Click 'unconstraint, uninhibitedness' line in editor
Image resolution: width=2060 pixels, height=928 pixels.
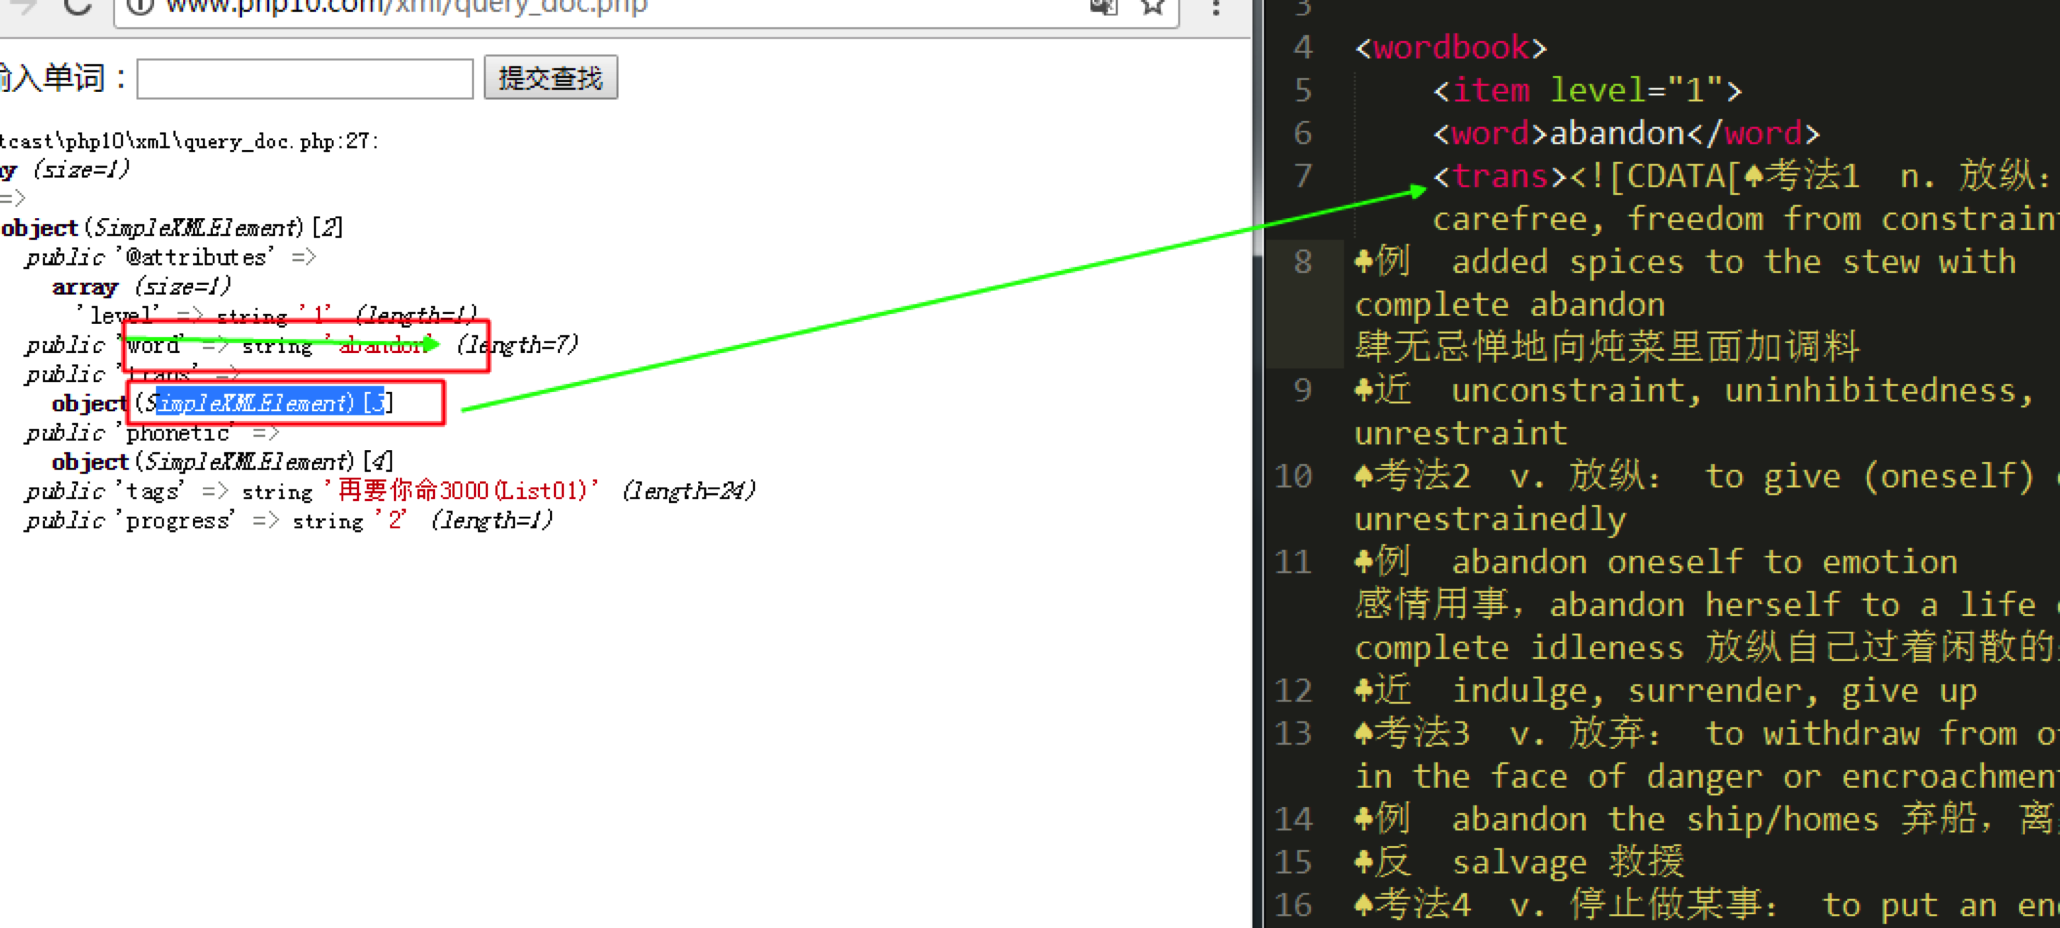click(x=1694, y=390)
